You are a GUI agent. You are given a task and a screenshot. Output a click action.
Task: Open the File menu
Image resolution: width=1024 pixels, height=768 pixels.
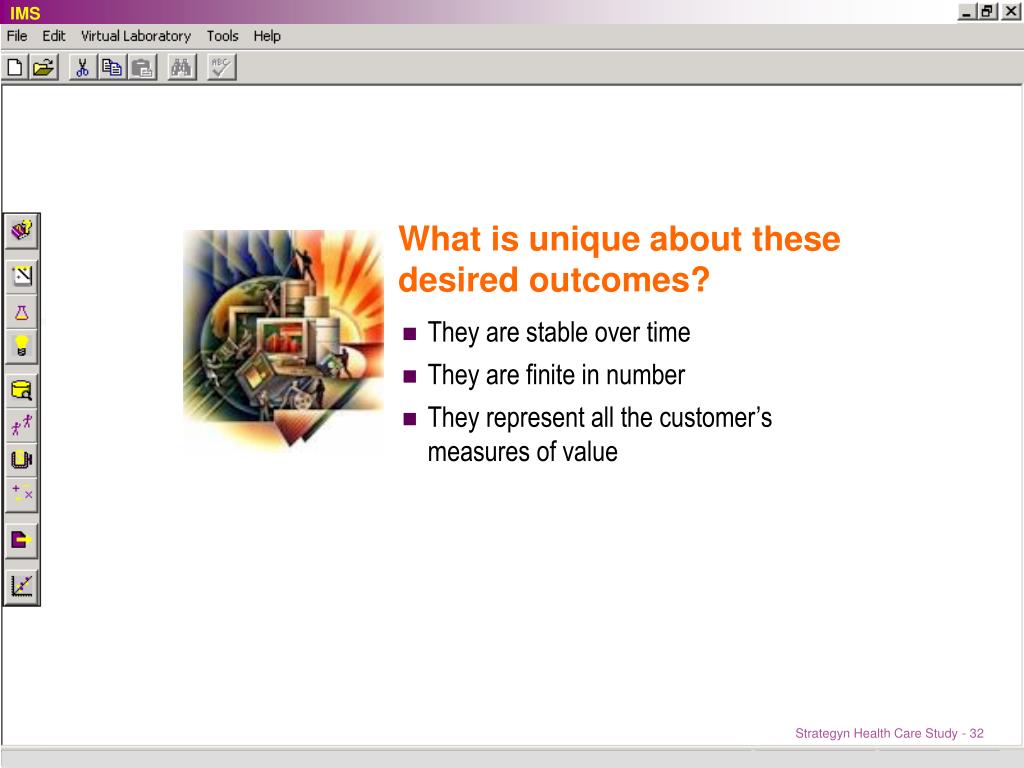pyautogui.click(x=17, y=36)
